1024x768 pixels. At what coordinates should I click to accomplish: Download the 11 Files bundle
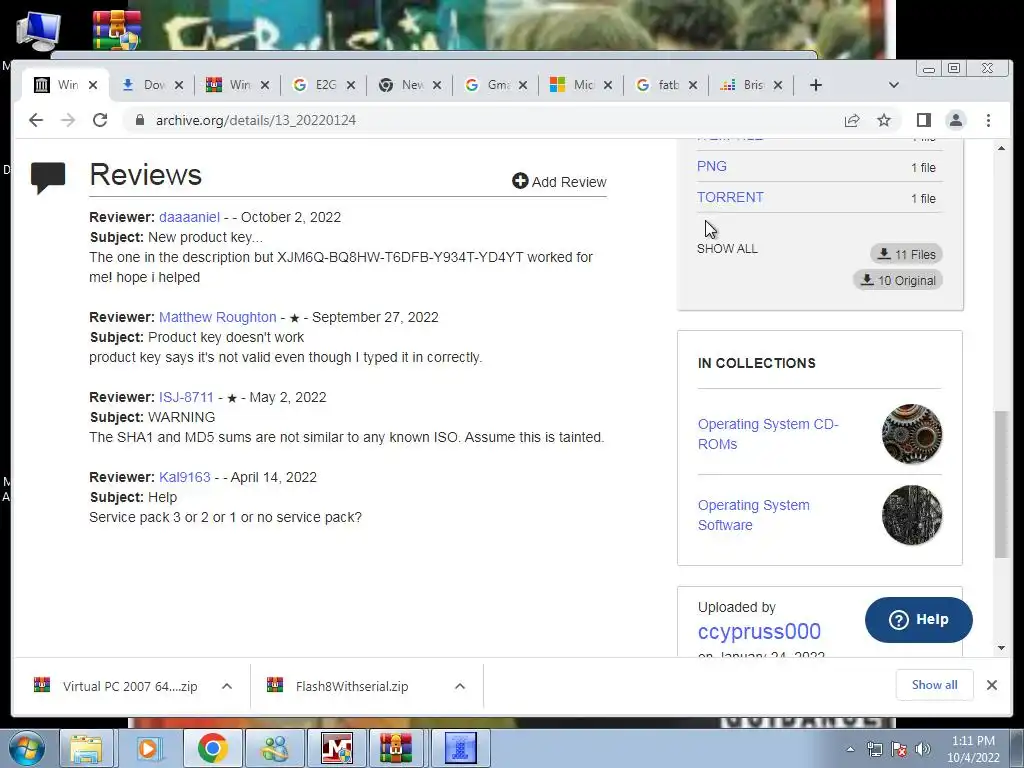coord(906,254)
